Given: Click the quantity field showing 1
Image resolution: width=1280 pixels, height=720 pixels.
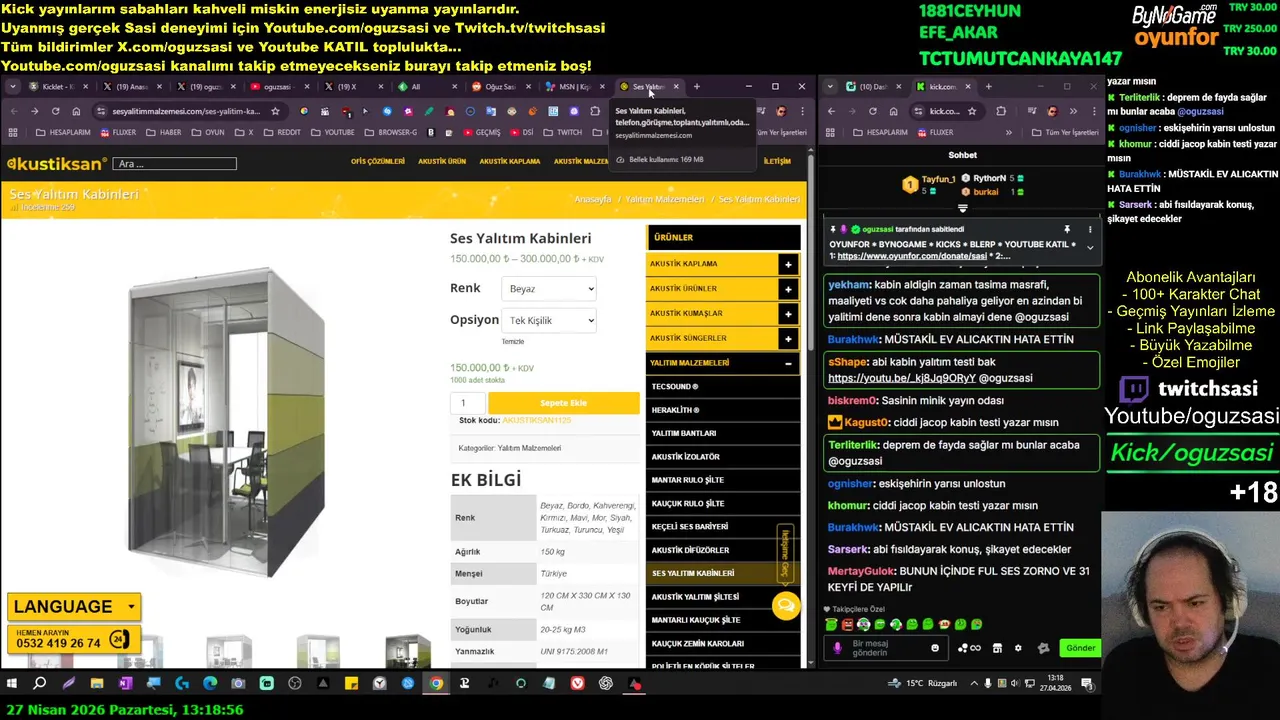Looking at the screenshot, I should click(468, 403).
